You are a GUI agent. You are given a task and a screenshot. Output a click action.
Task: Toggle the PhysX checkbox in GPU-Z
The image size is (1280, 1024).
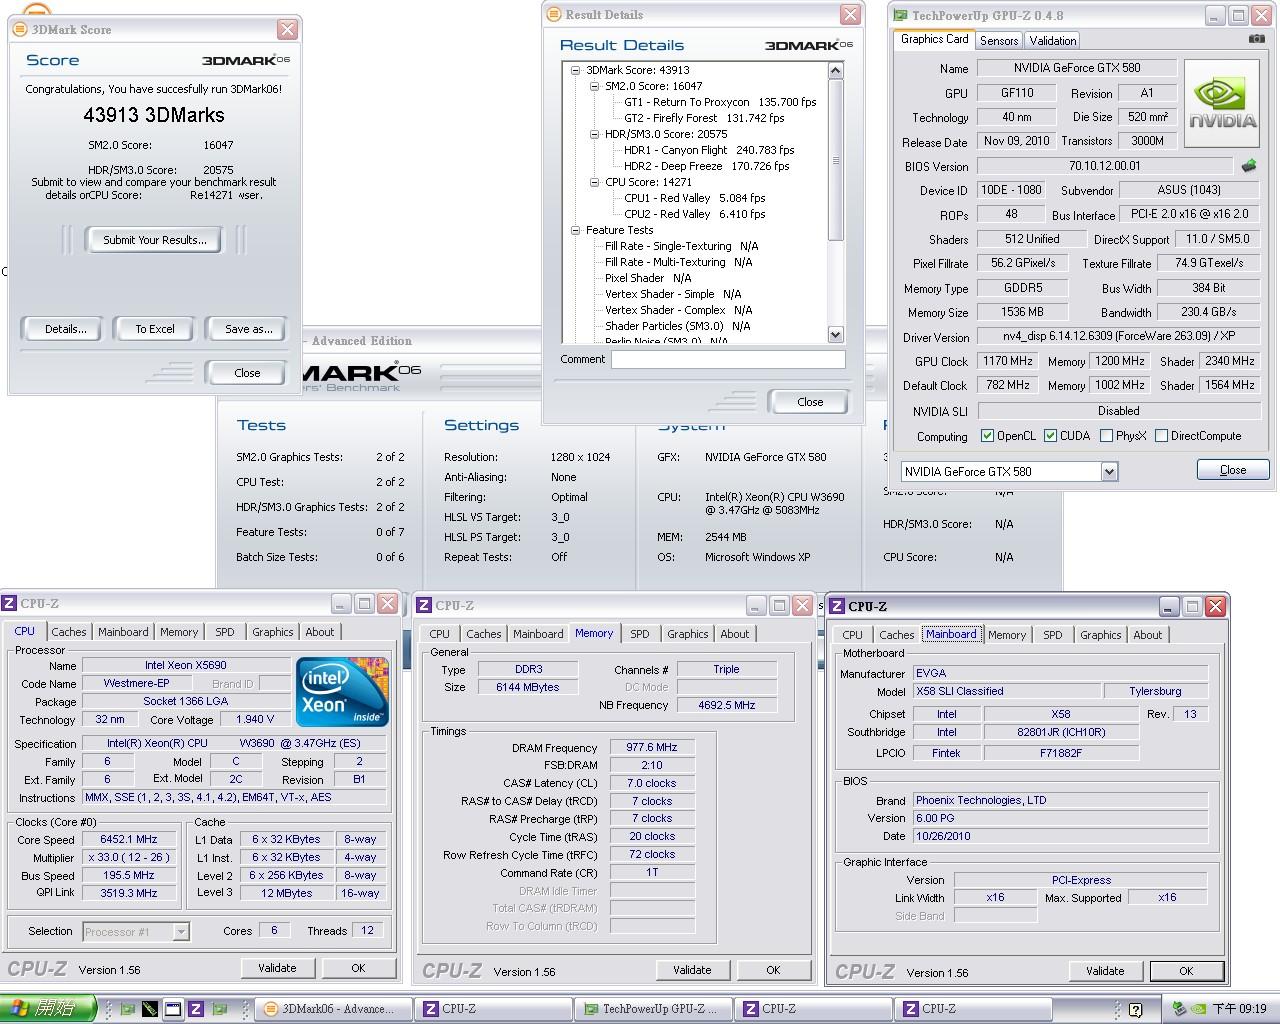pos(1106,436)
